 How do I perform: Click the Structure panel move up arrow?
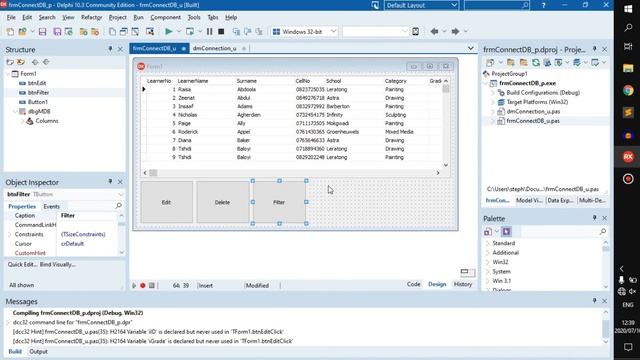coord(35,62)
